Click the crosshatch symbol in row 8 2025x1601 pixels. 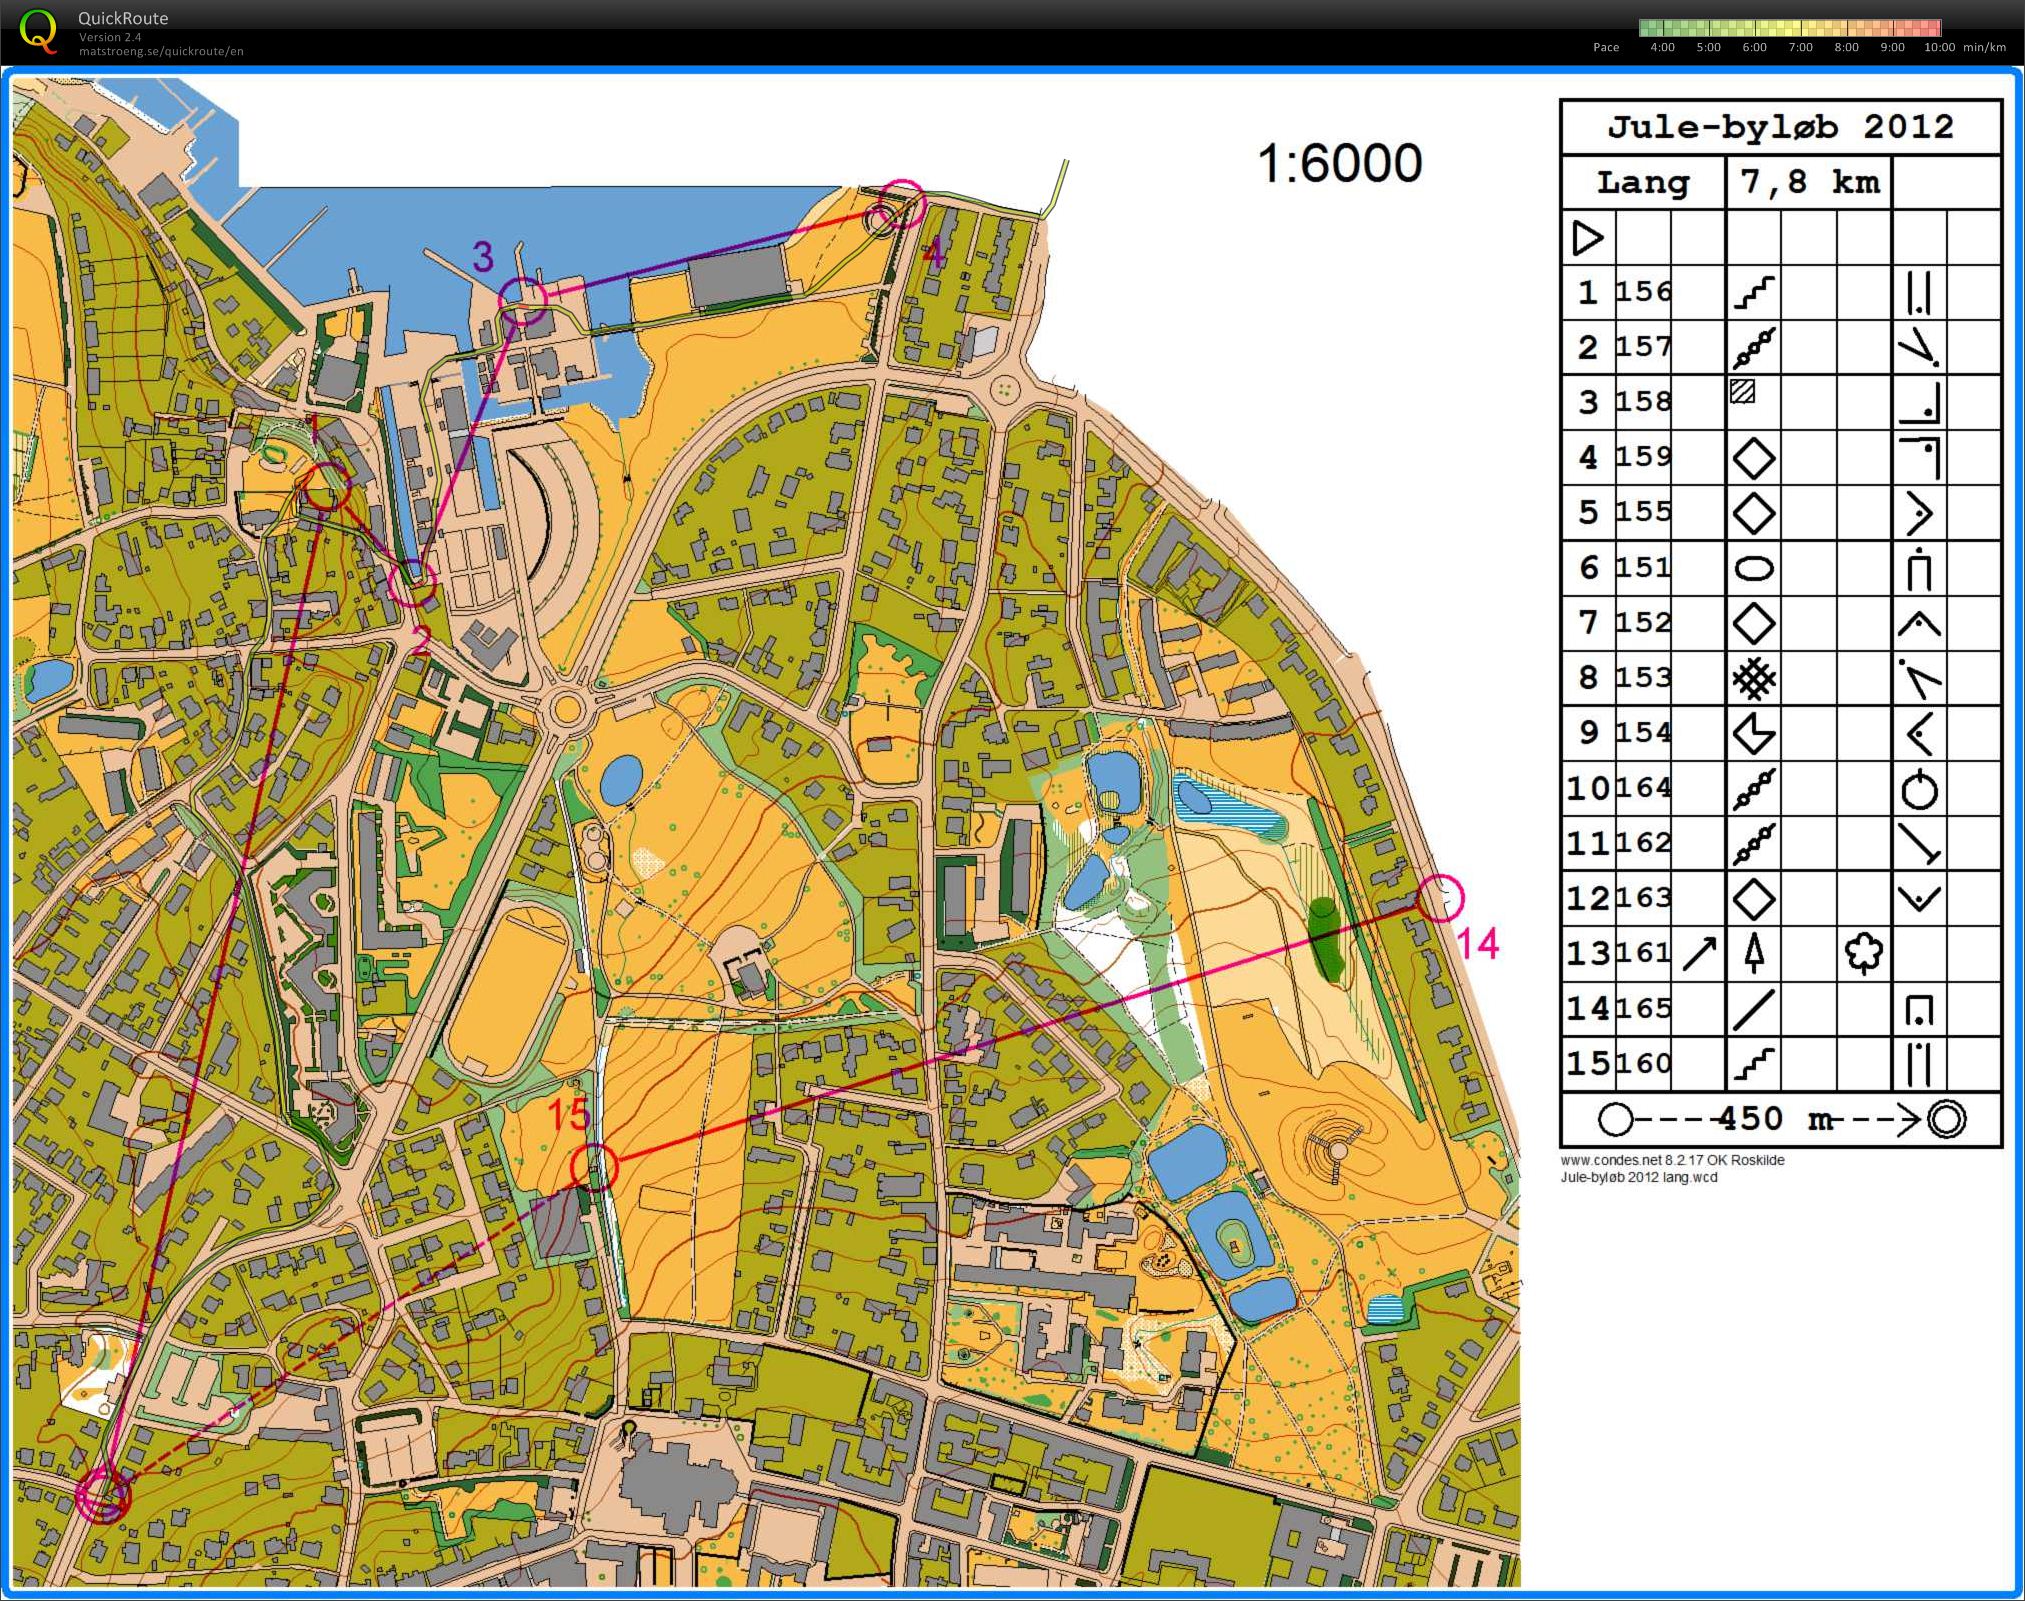tap(1754, 679)
